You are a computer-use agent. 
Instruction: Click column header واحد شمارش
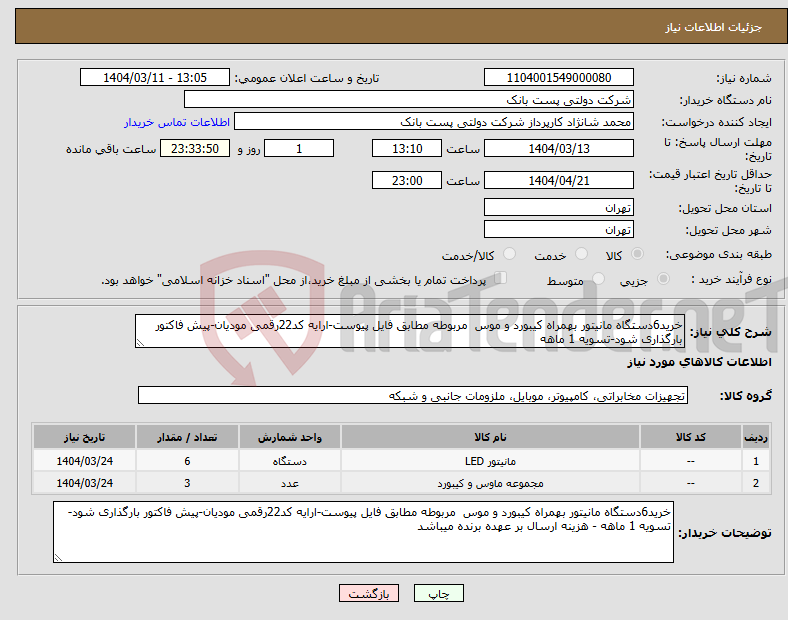290,437
